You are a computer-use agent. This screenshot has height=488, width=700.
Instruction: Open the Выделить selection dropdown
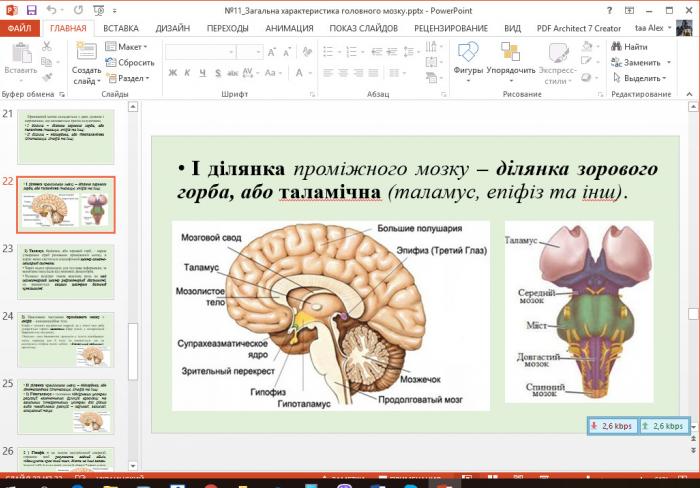(x=642, y=77)
